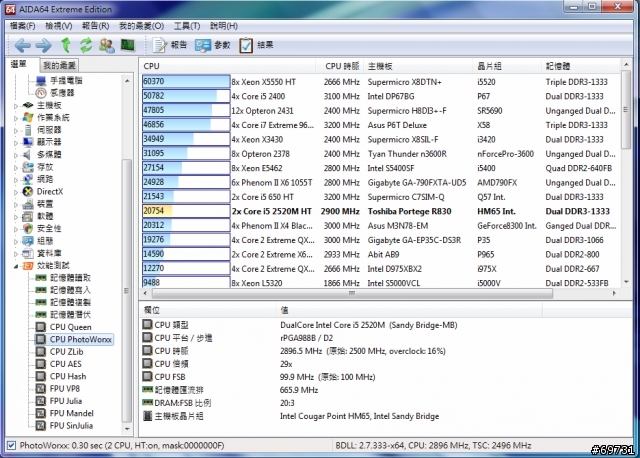This screenshot has width=640, height=458.
Task: Select 記憶體寫入 memory write benchmark
Action: [70, 290]
